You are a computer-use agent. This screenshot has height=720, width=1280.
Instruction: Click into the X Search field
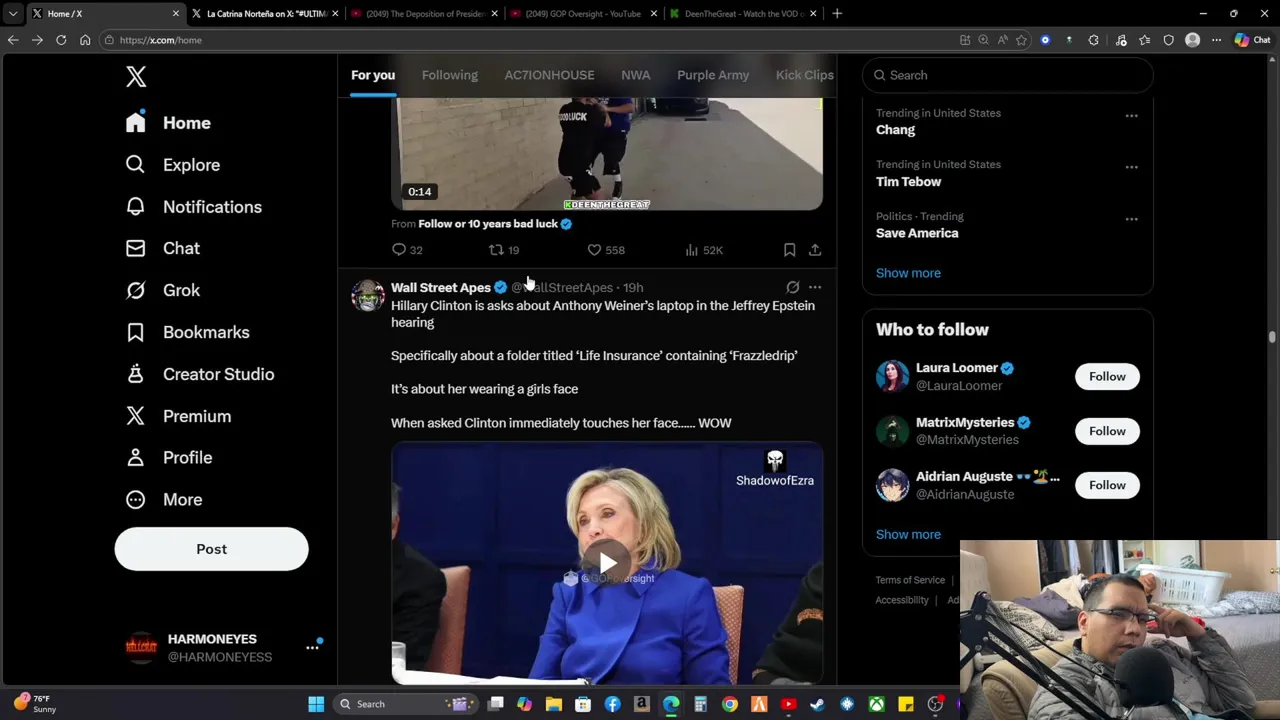(1007, 75)
